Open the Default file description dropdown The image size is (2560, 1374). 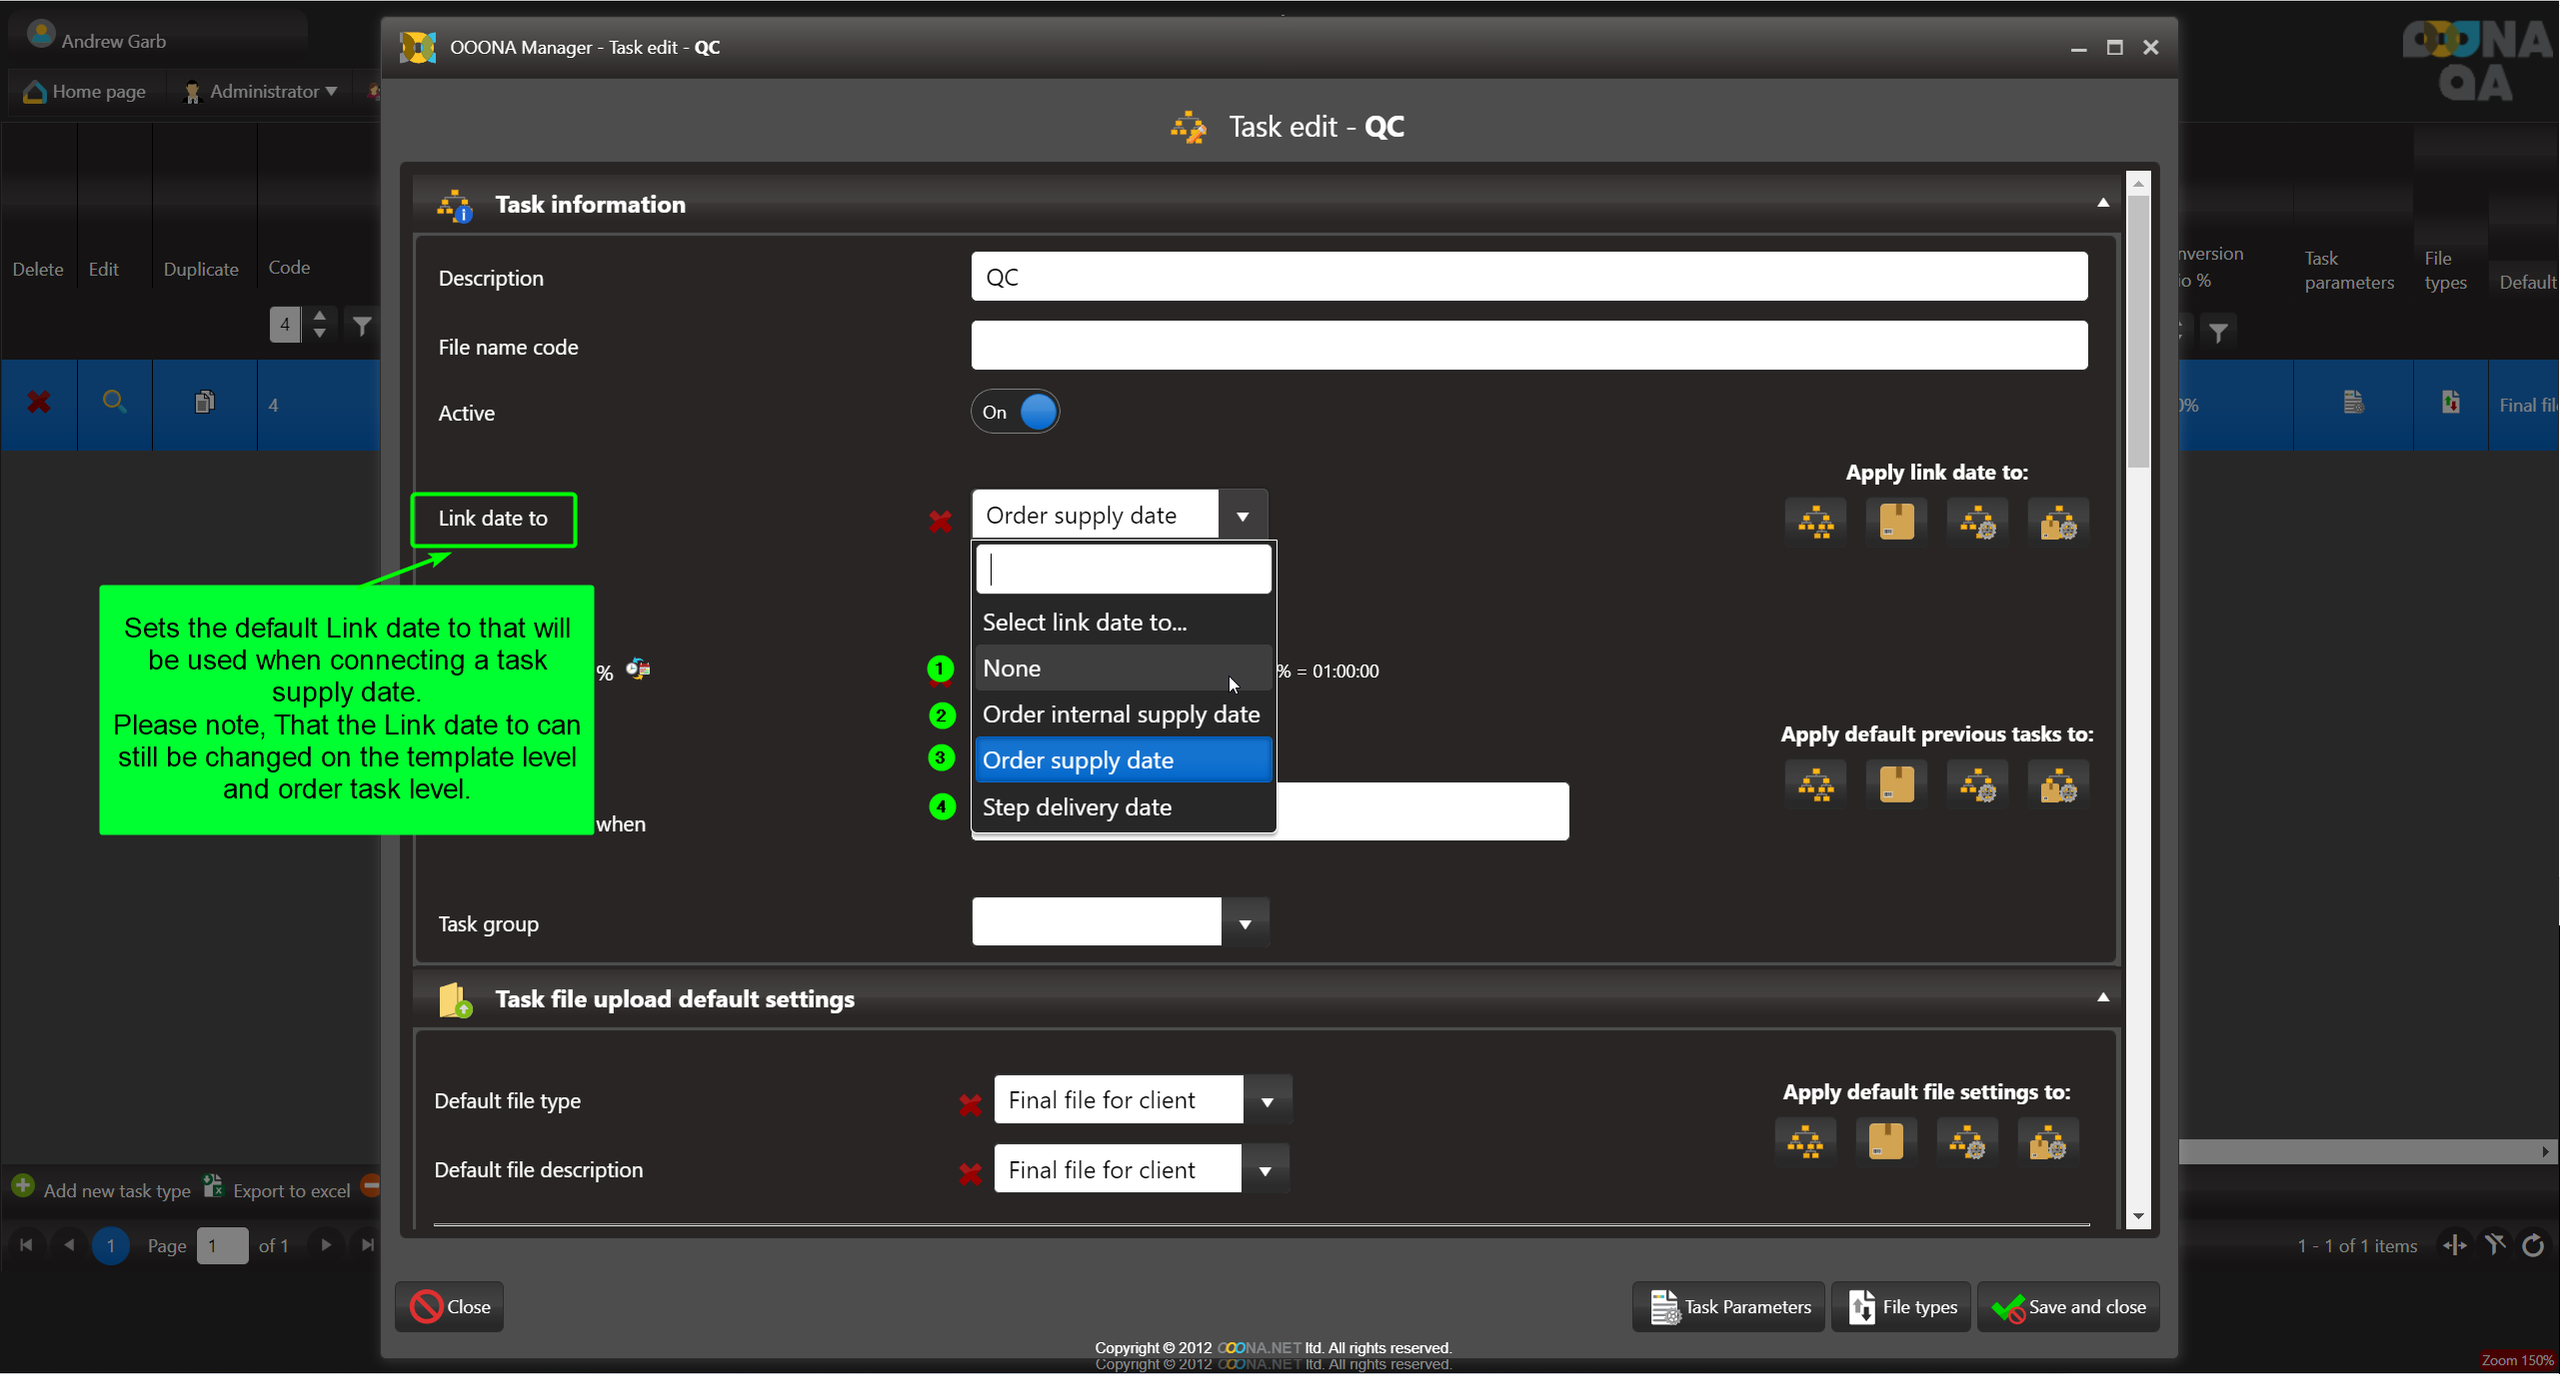(x=1264, y=1170)
